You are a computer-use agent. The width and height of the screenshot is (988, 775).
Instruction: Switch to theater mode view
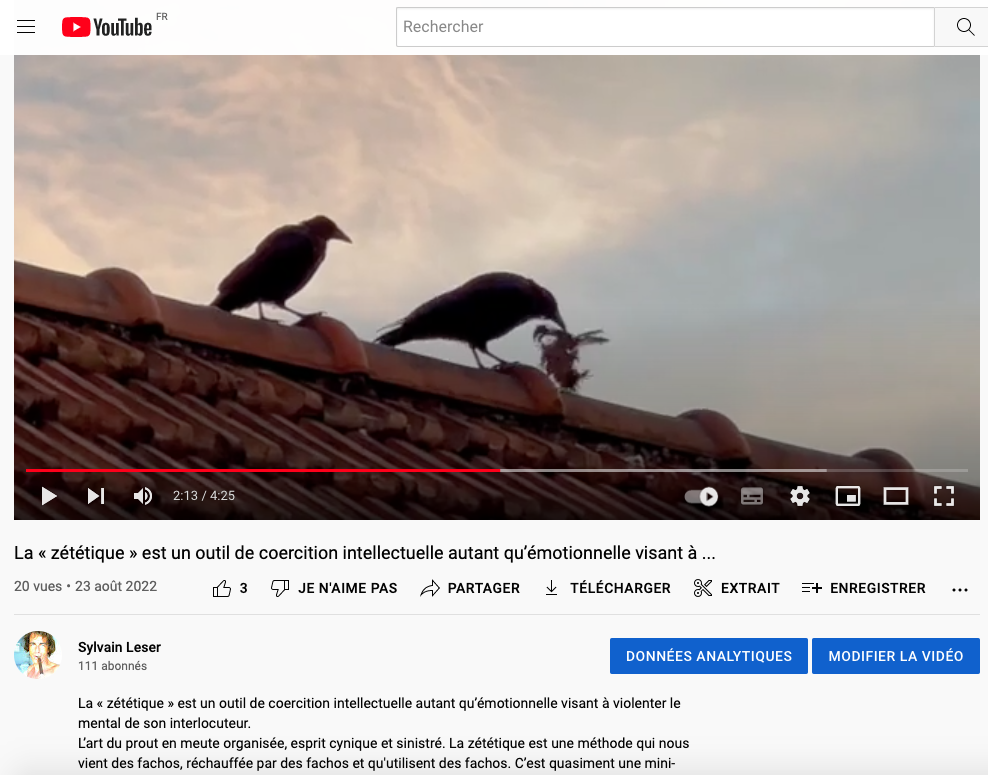pos(896,496)
